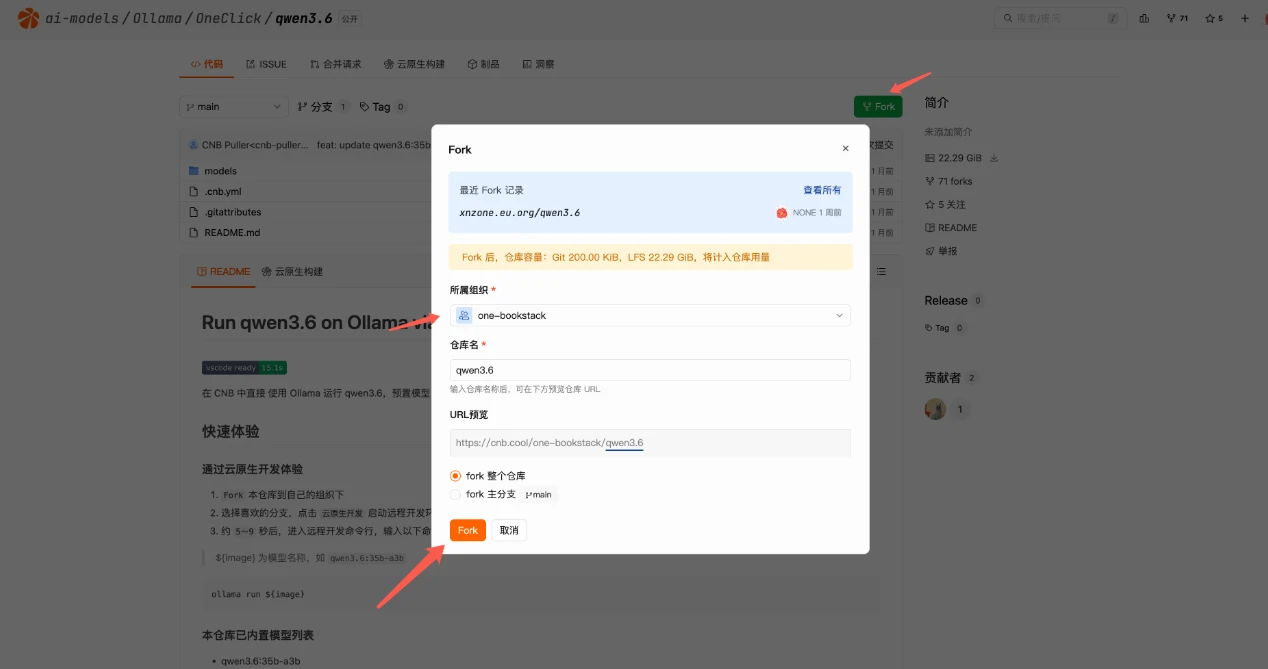Click the green Fork button on repo page
1268x669 pixels.
coord(878,106)
